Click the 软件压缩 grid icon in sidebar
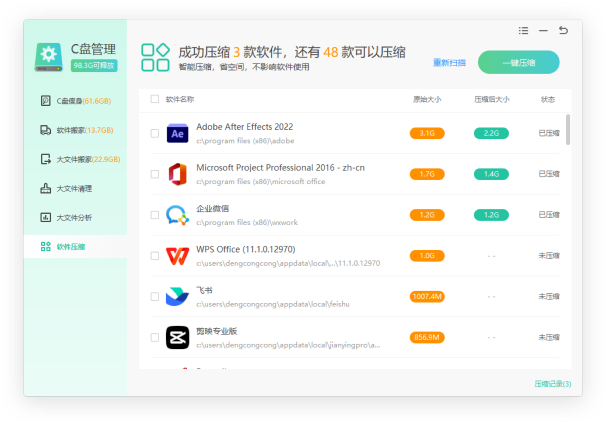Screen dimensions: 606x424 [x=46, y=247]
